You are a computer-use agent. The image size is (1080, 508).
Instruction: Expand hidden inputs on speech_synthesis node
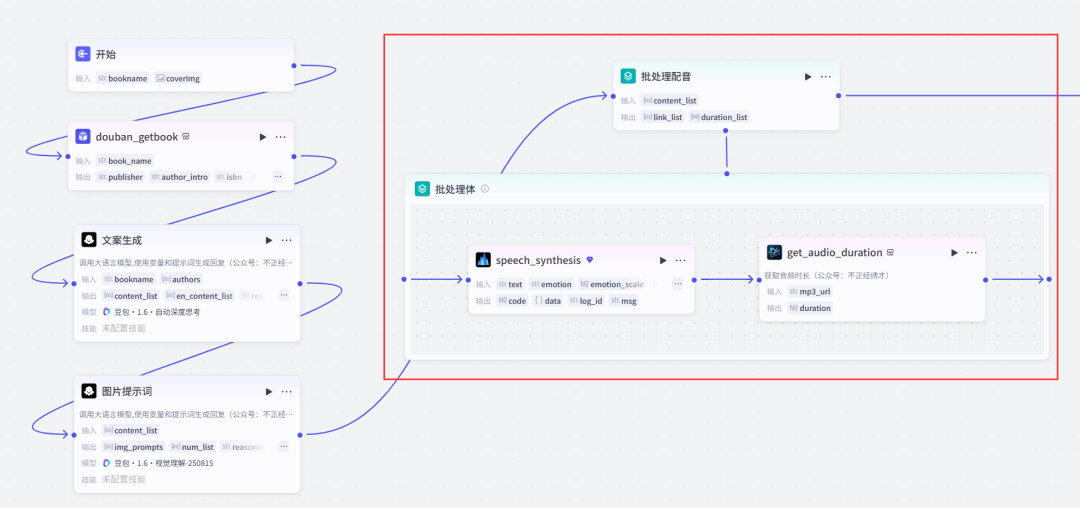pos(677,284)
